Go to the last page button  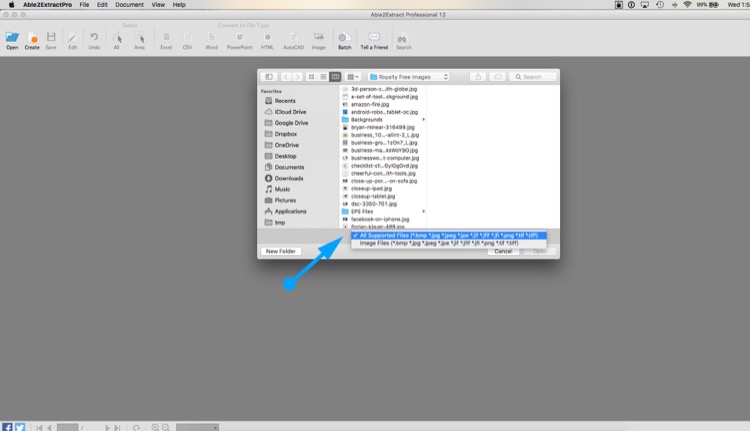coord(117,428)
